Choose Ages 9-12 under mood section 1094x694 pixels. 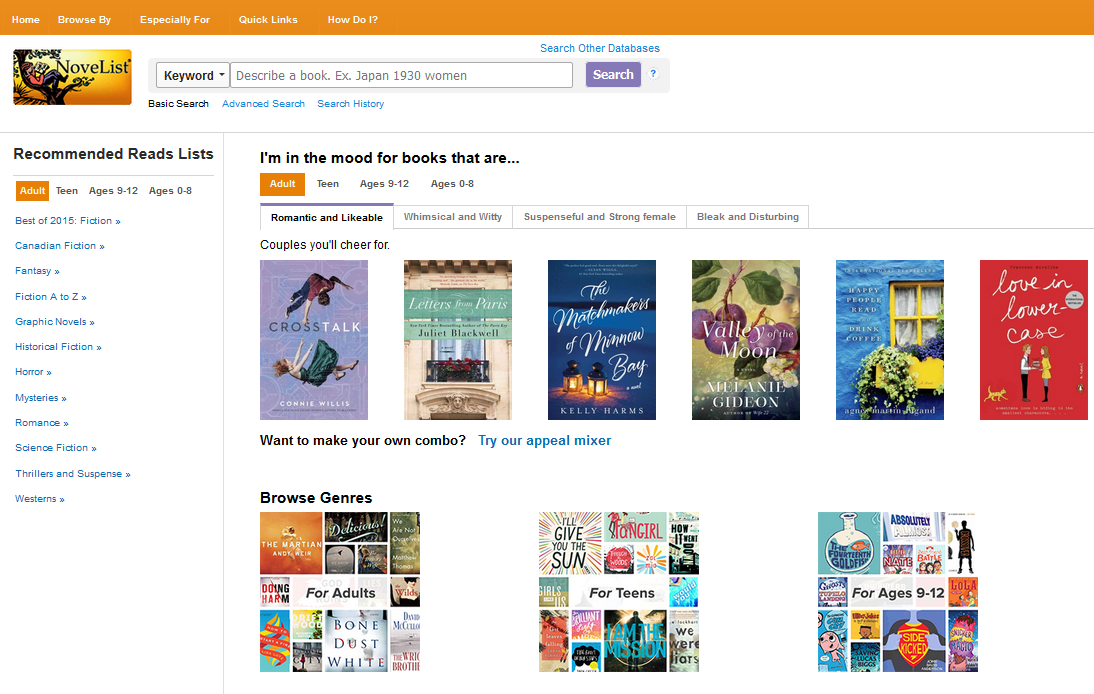click(384, 184)
